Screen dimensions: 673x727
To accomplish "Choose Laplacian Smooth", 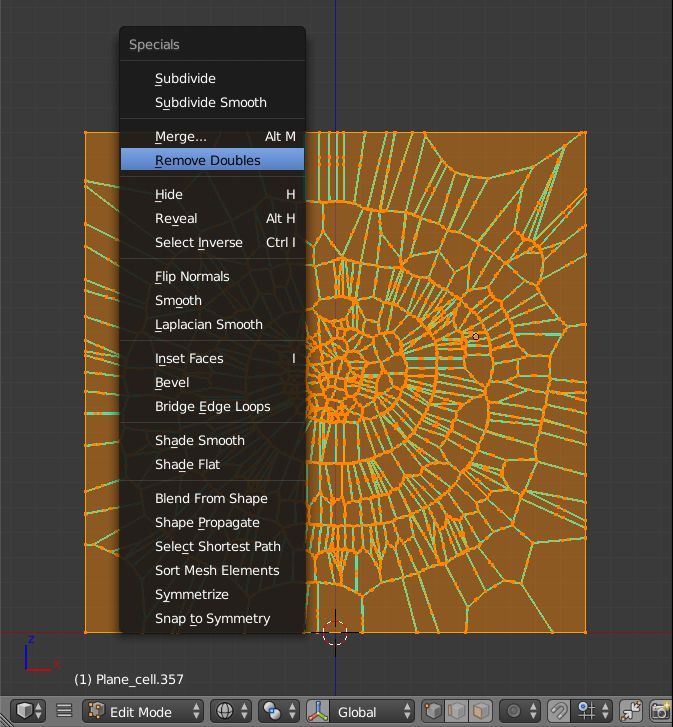I will 212,325.
